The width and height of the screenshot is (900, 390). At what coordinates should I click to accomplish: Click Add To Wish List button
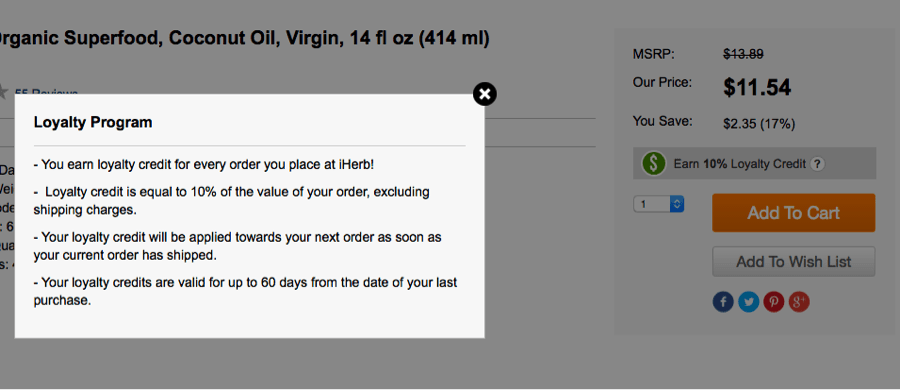coord(794,262)
